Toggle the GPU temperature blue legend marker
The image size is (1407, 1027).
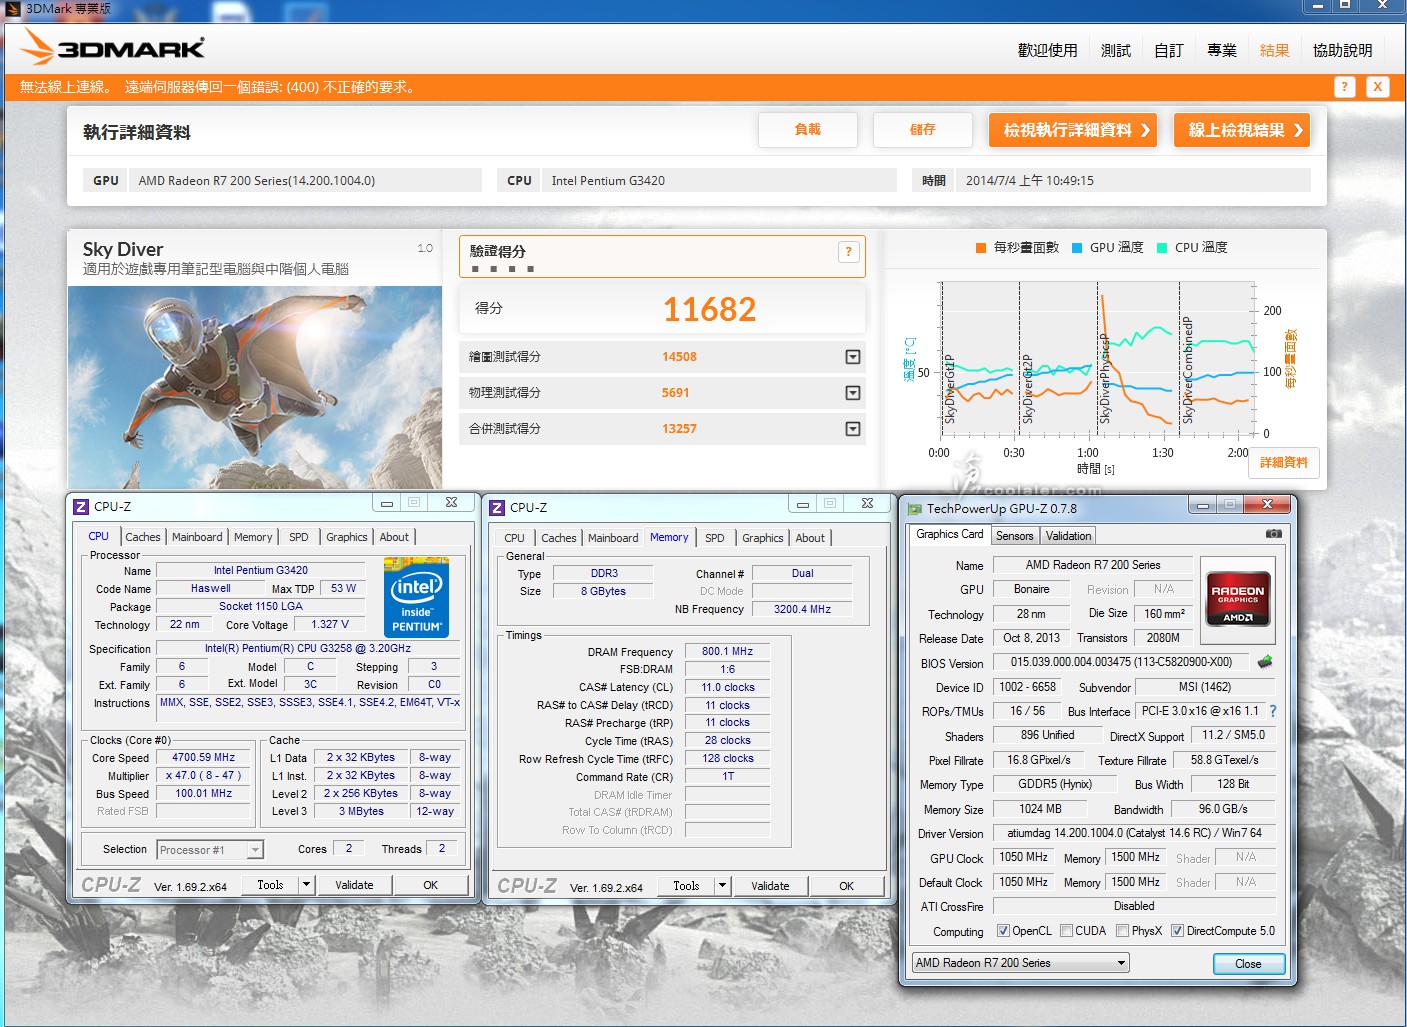pyautogui.click(x=1077, y=248)
